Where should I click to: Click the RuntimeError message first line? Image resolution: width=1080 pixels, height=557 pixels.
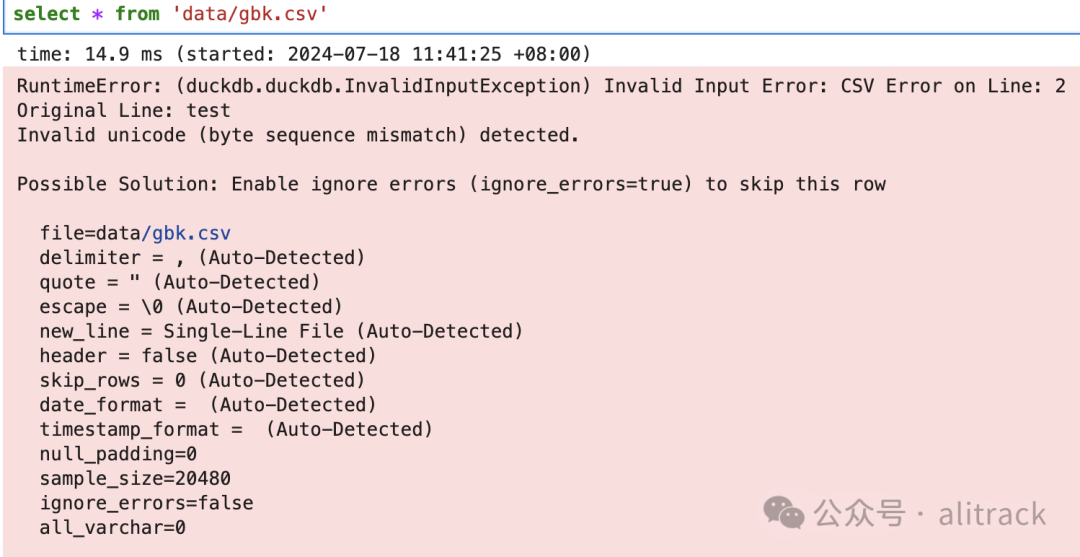[541, 86]
